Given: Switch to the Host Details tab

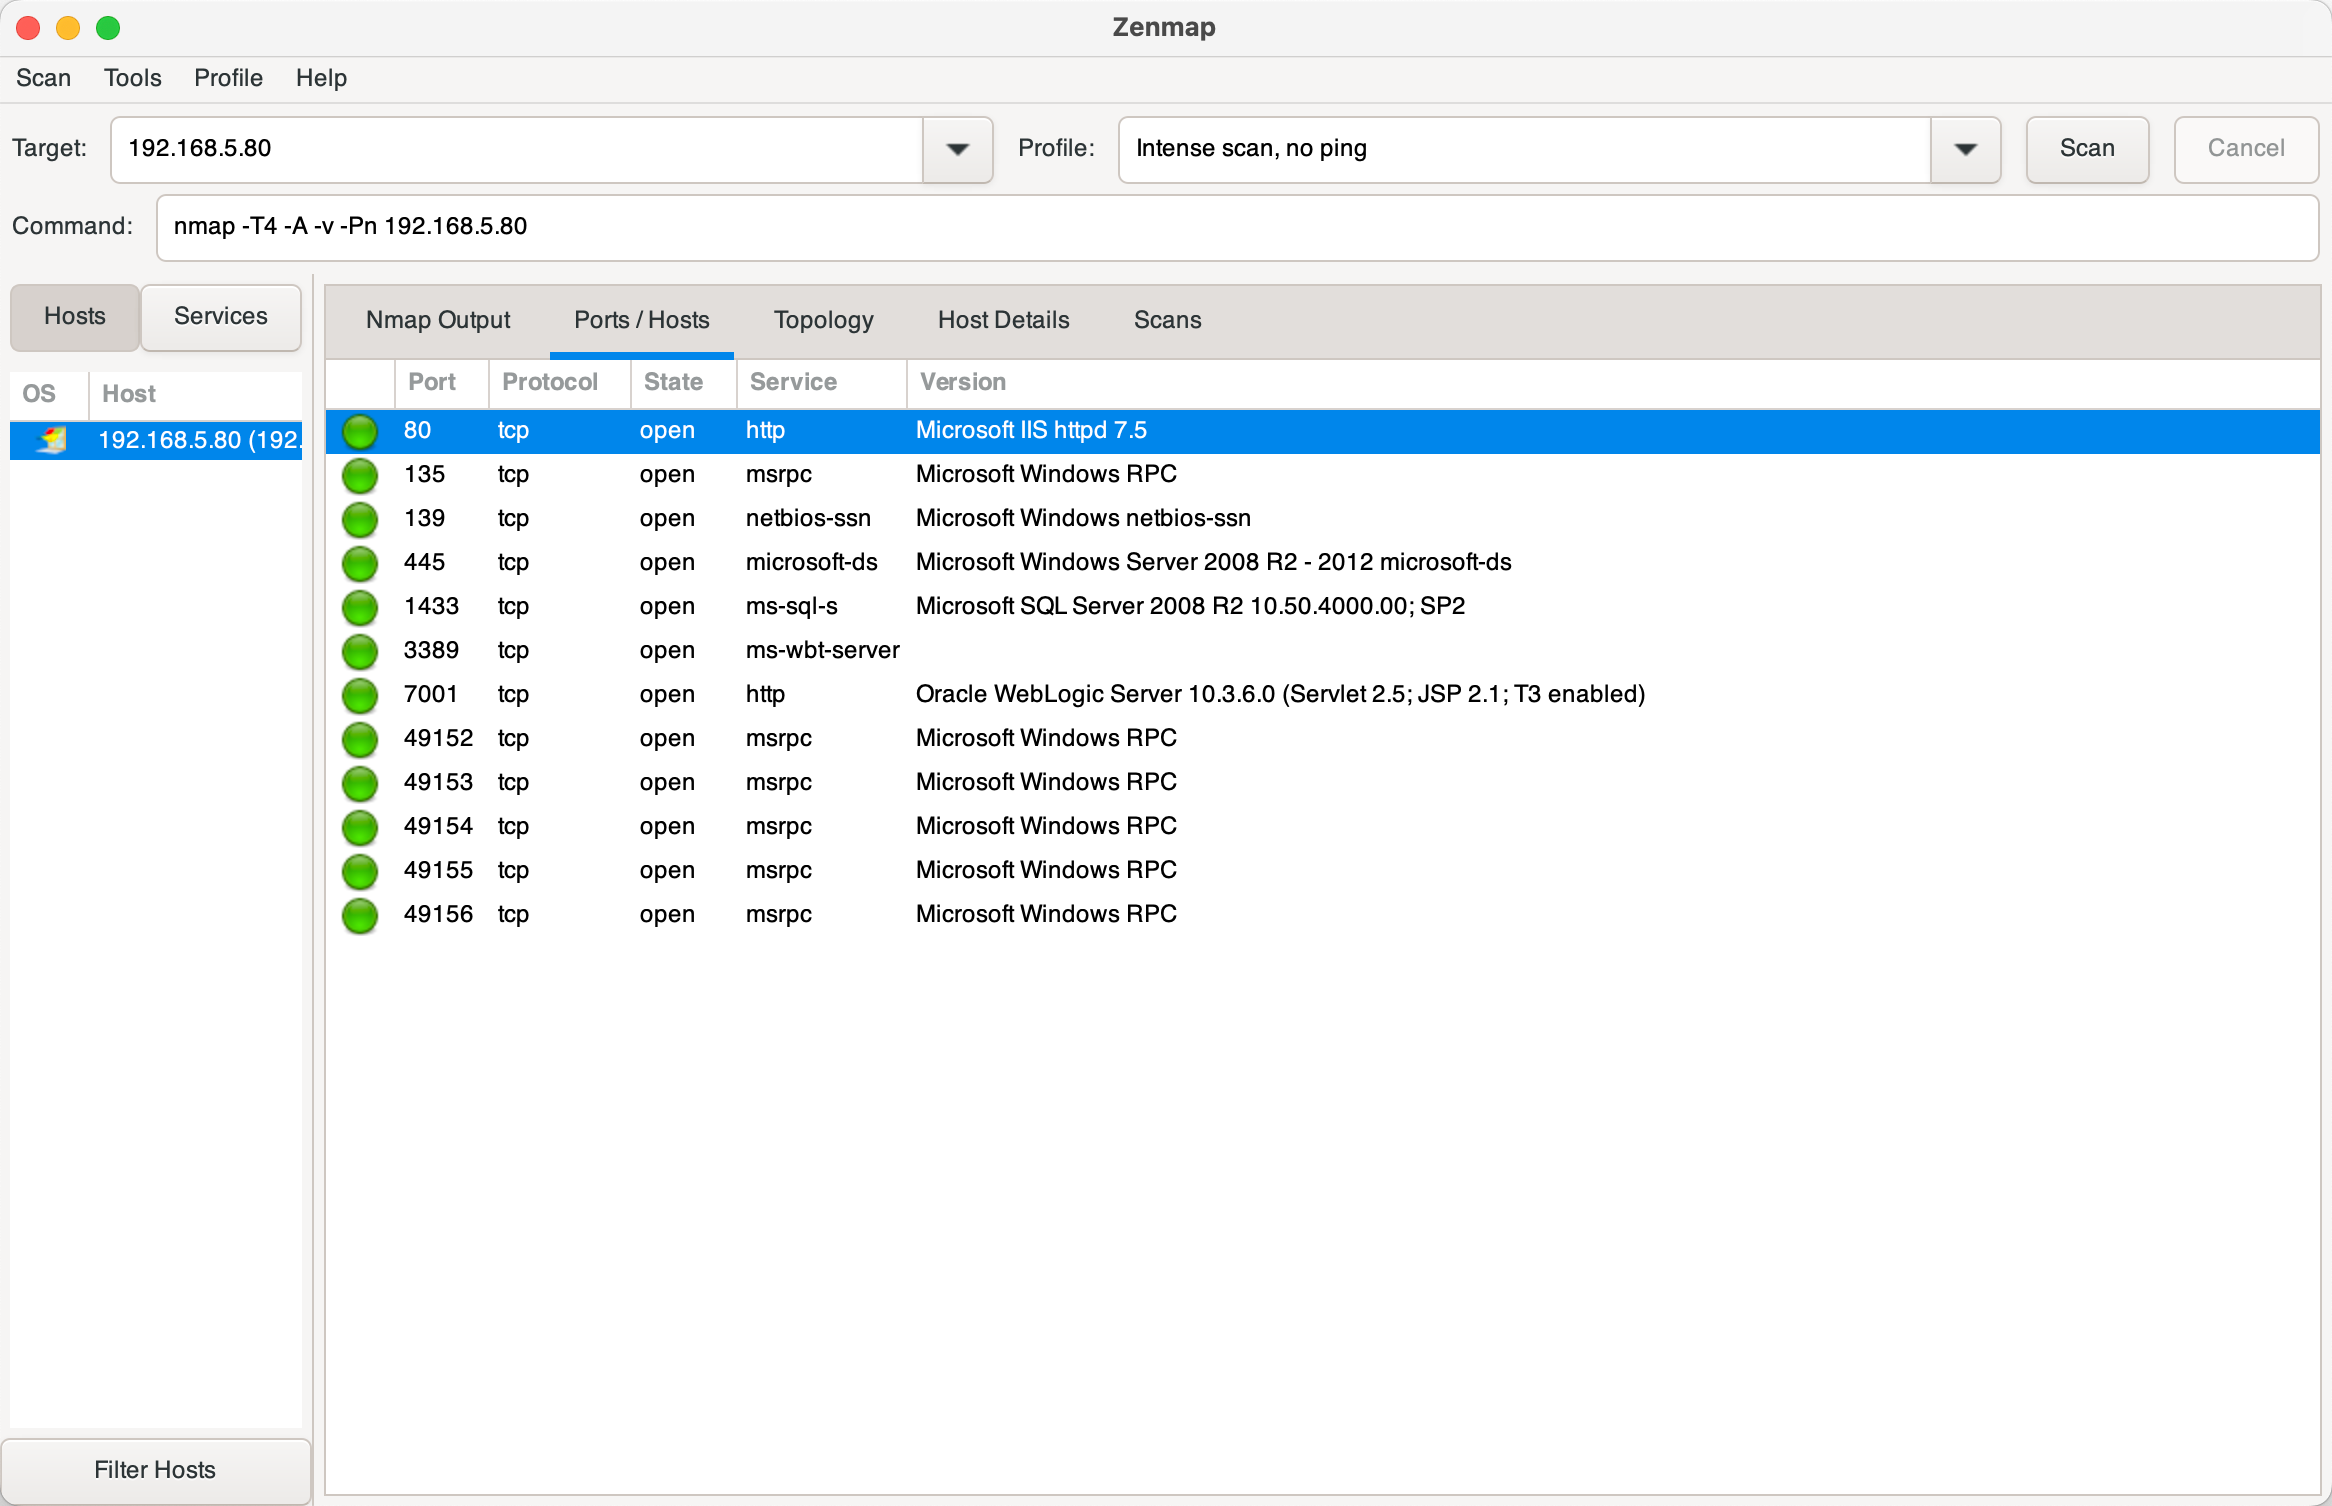Looking at the screenshot, I should 1003,320.
